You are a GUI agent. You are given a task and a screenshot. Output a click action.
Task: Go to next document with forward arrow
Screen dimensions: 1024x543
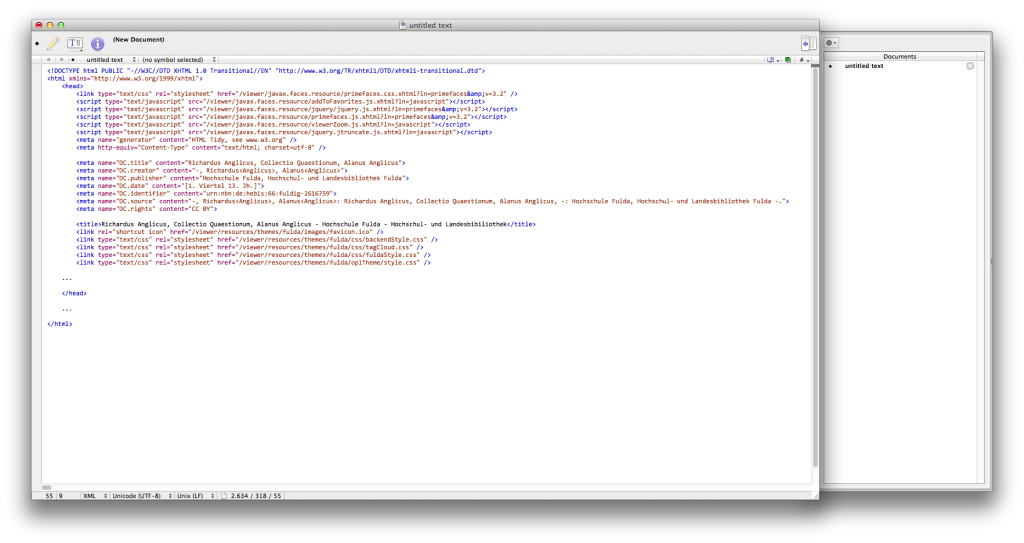(x=62, y=59)
